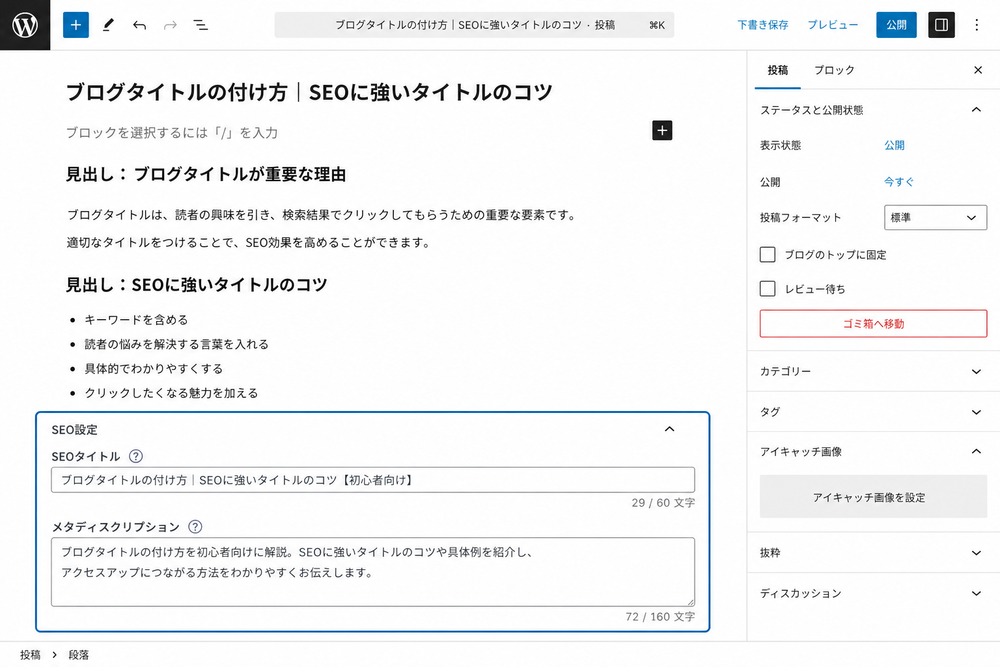1000x667 pixels.
Task: Check ブログのトップに固定
Action: tap(768, 254)
